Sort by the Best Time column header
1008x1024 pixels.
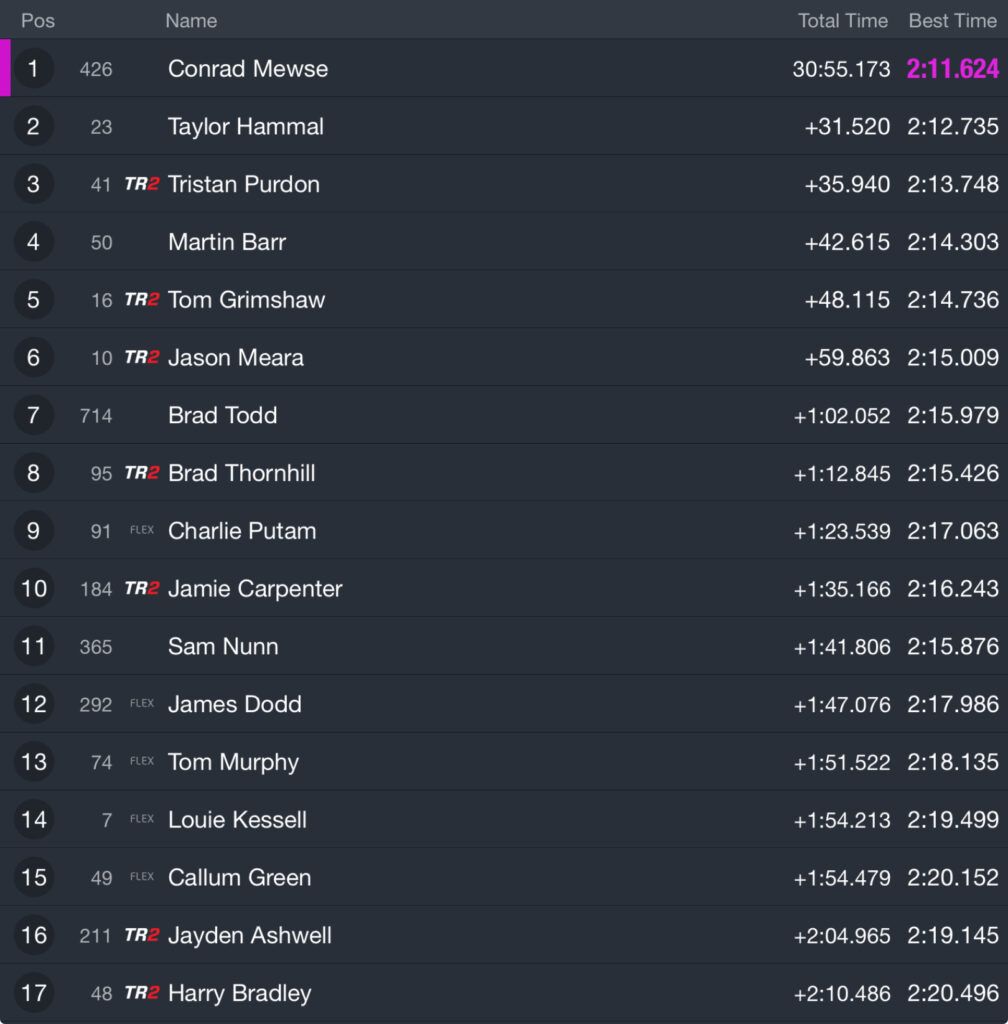(x=953, y=21)
